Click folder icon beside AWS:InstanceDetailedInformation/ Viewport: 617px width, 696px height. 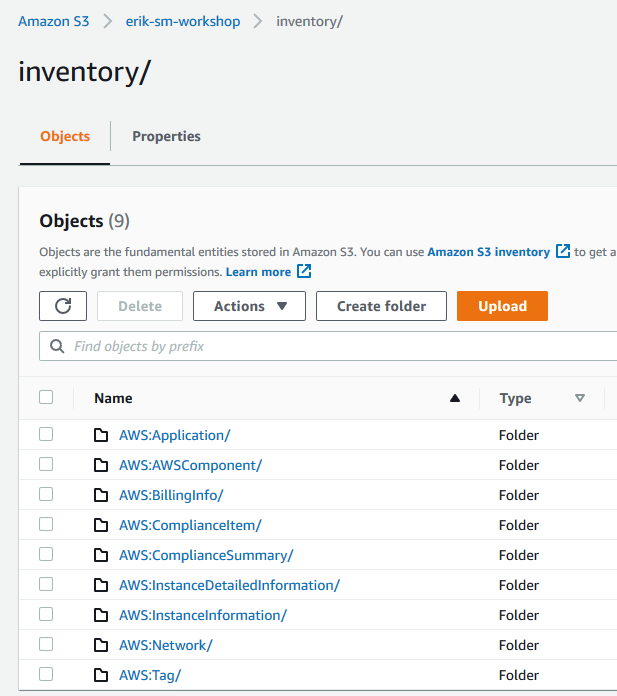pos(101,585)
